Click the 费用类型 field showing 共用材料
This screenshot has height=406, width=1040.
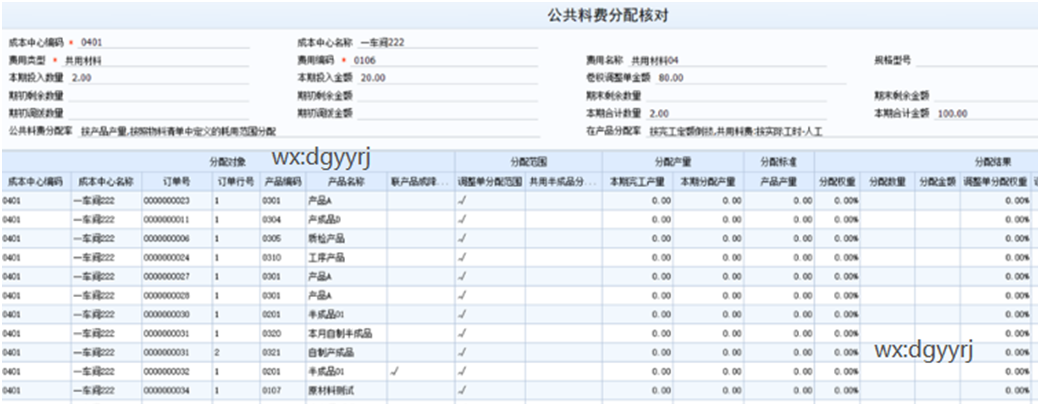pyautogui.click(x=155, y=60)
